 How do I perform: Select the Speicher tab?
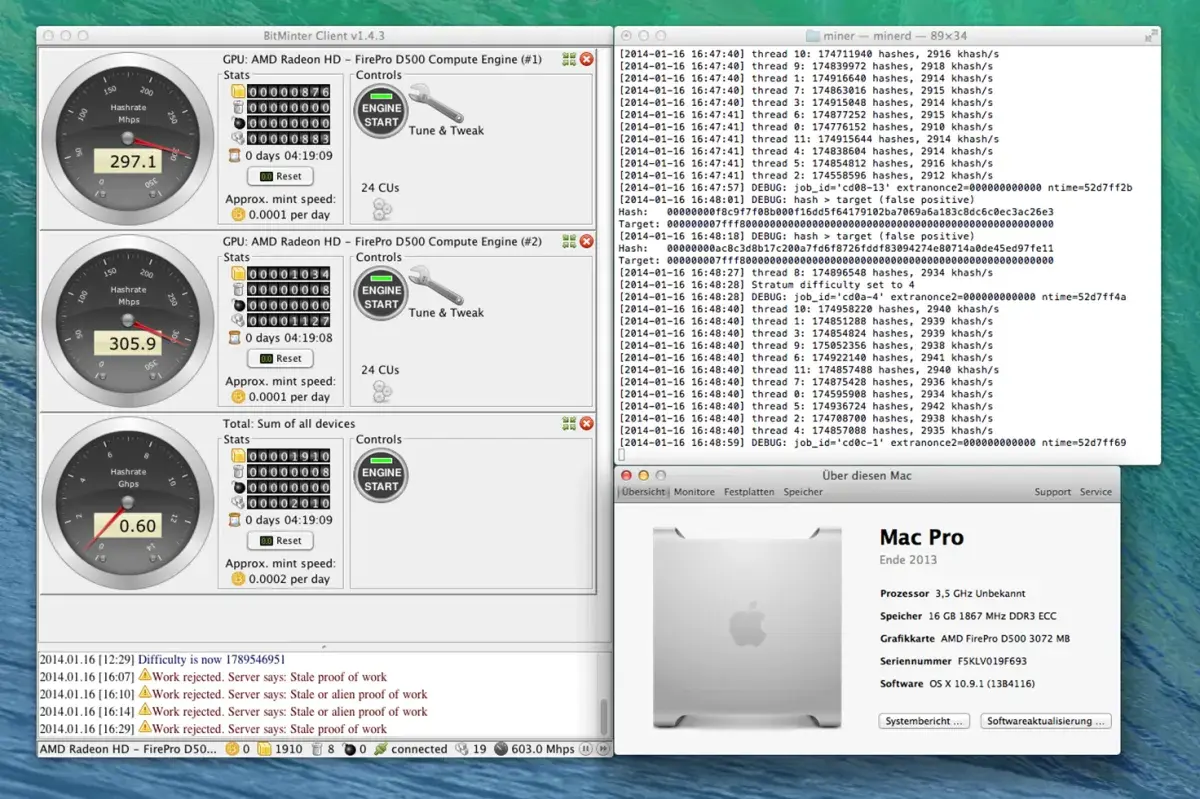(803, 492)
